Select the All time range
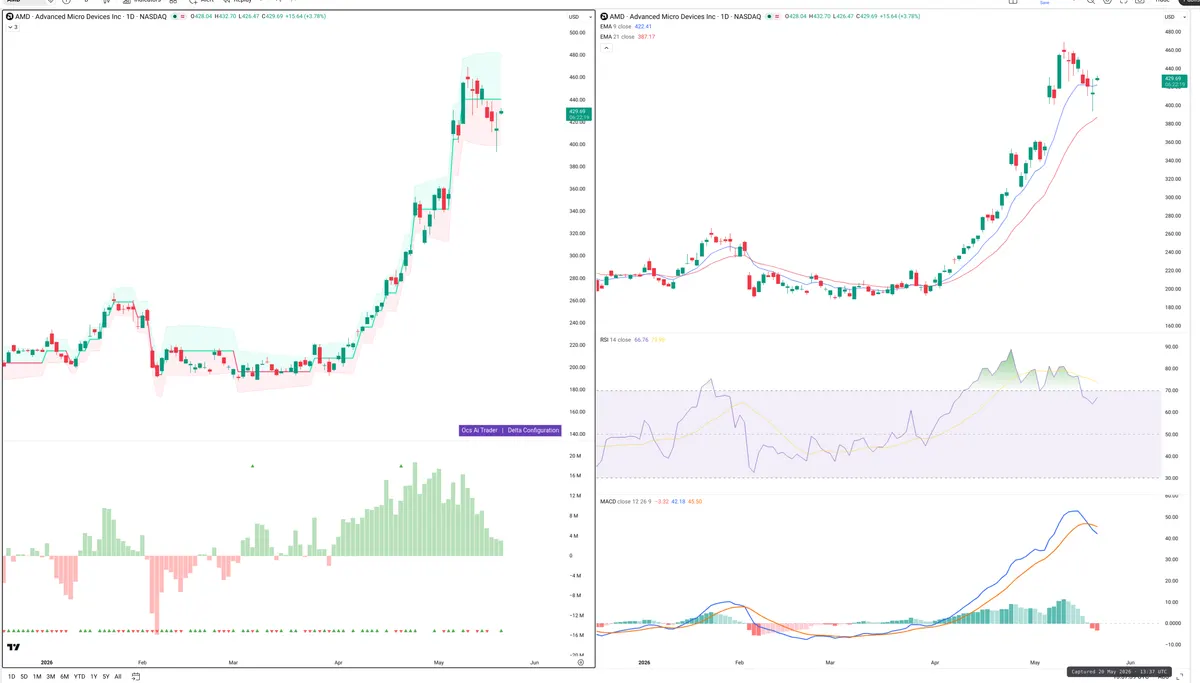Viewport: 1200px width, 683px height. coord(118,677)
